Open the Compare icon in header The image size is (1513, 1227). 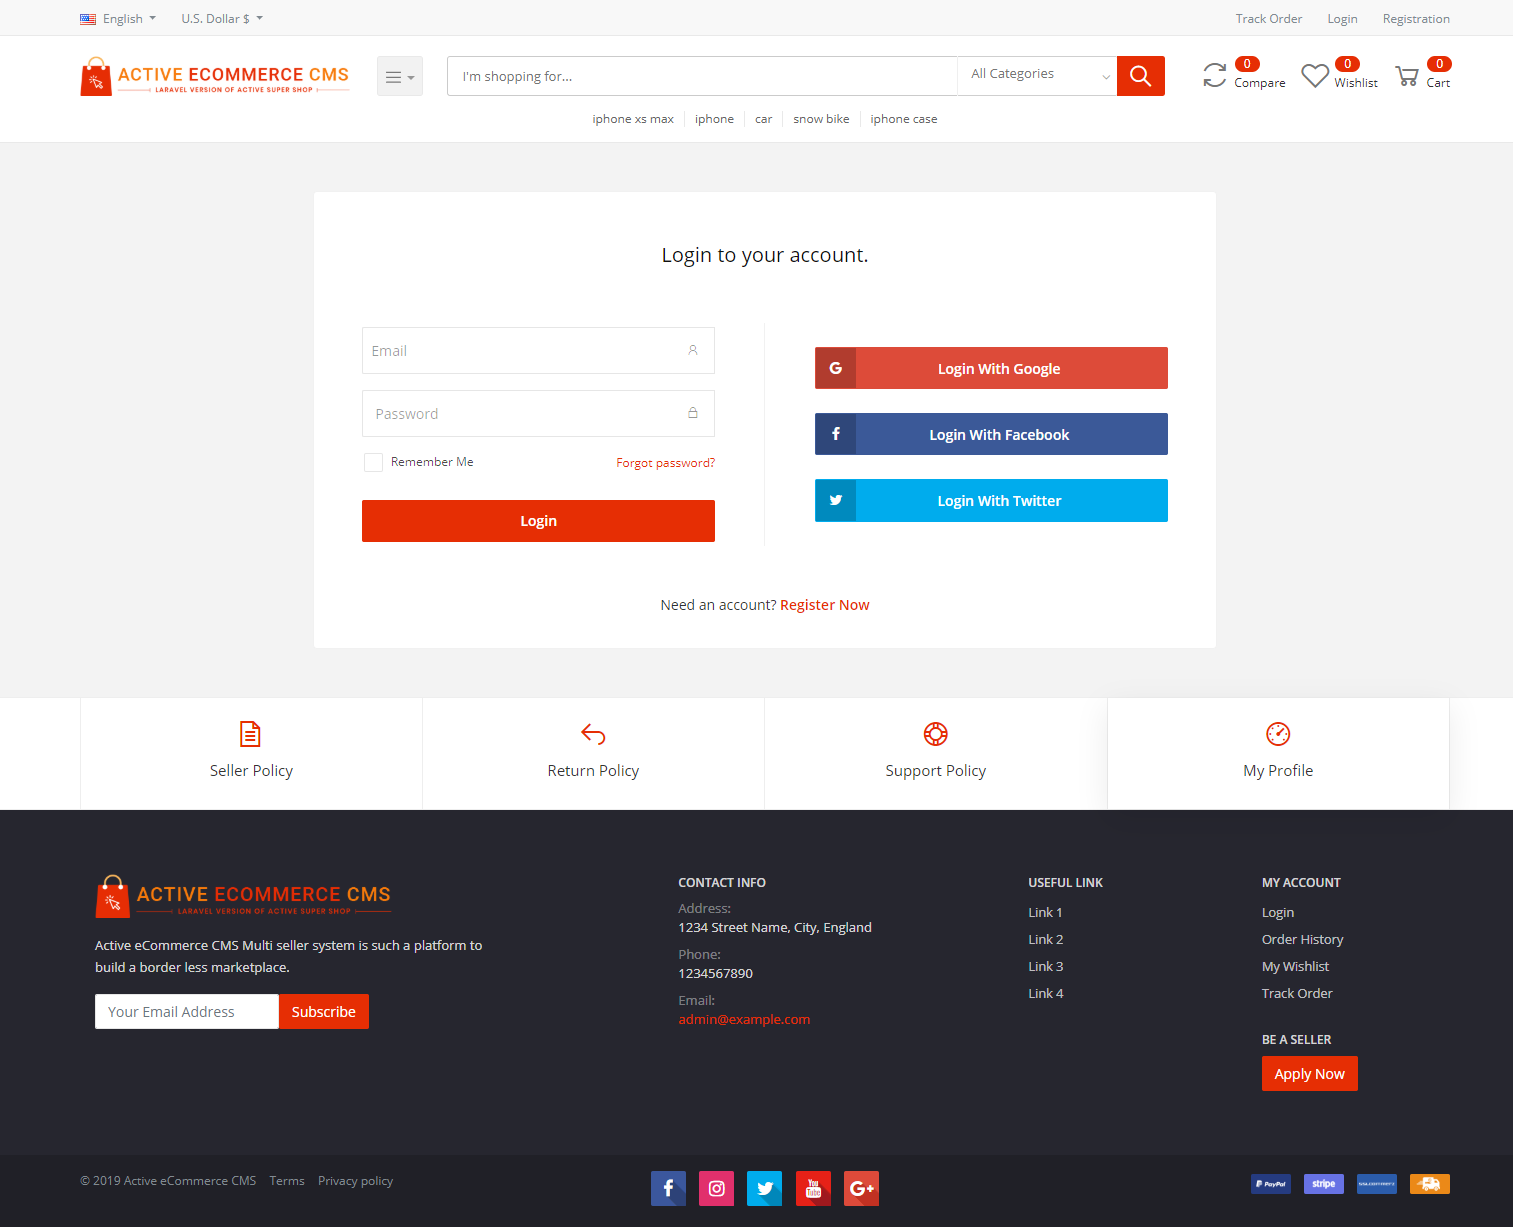tap(1215, 76)
